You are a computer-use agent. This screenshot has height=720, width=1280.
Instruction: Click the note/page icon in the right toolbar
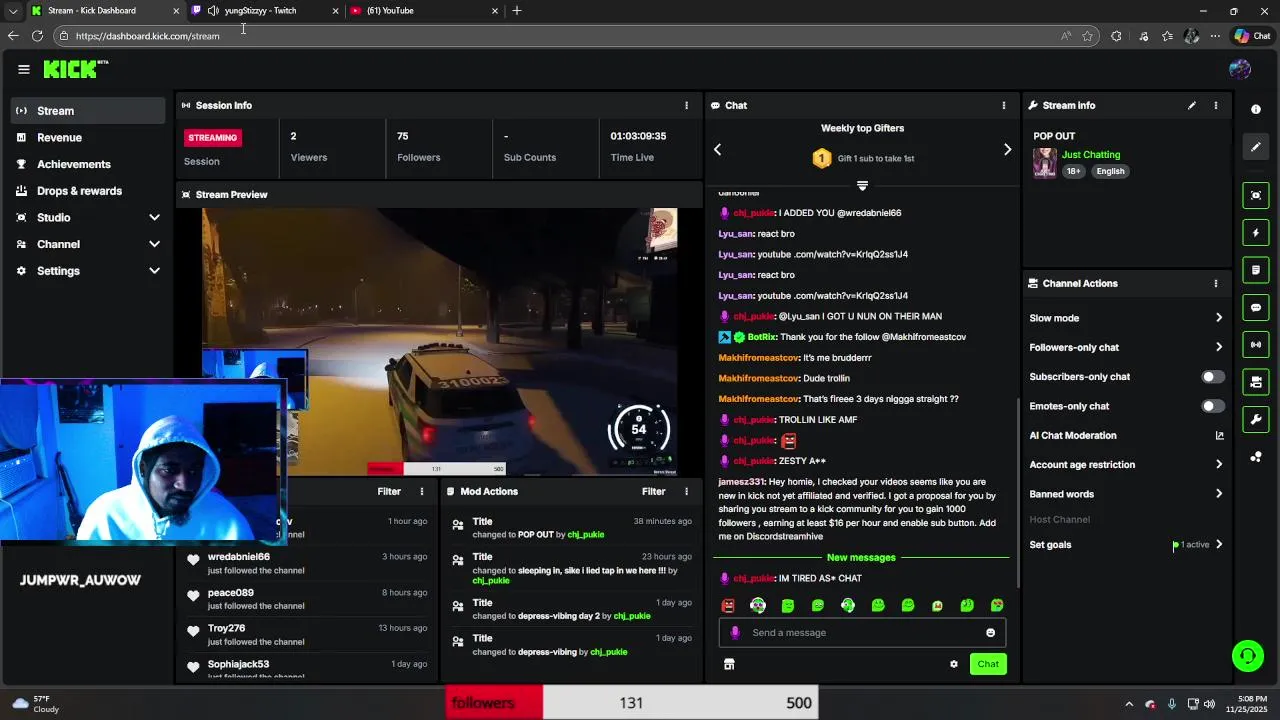click(x=1256, y=270)
